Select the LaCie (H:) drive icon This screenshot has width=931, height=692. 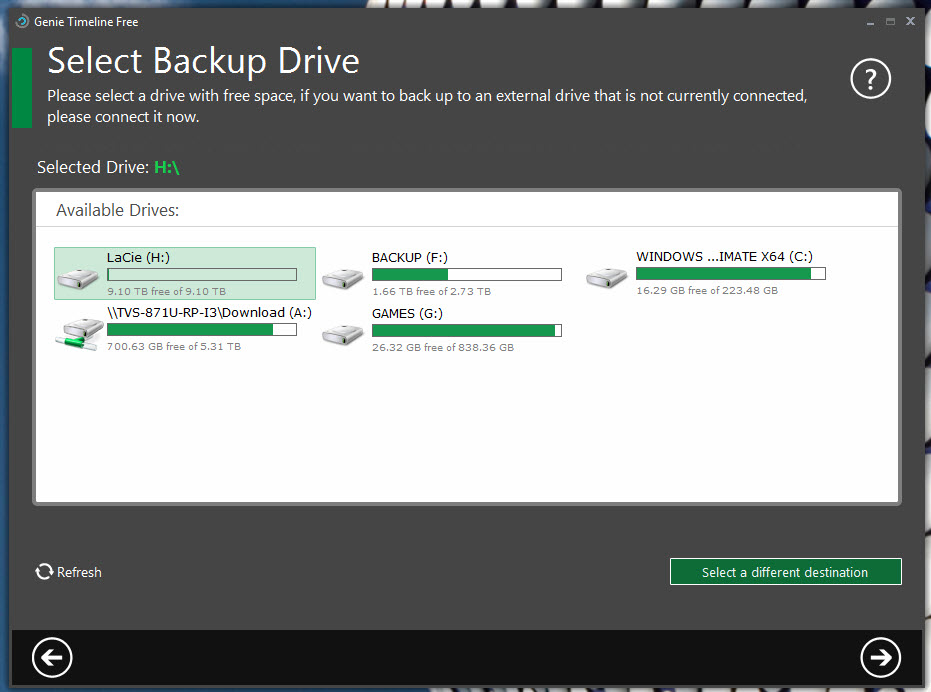click(78, 277)
